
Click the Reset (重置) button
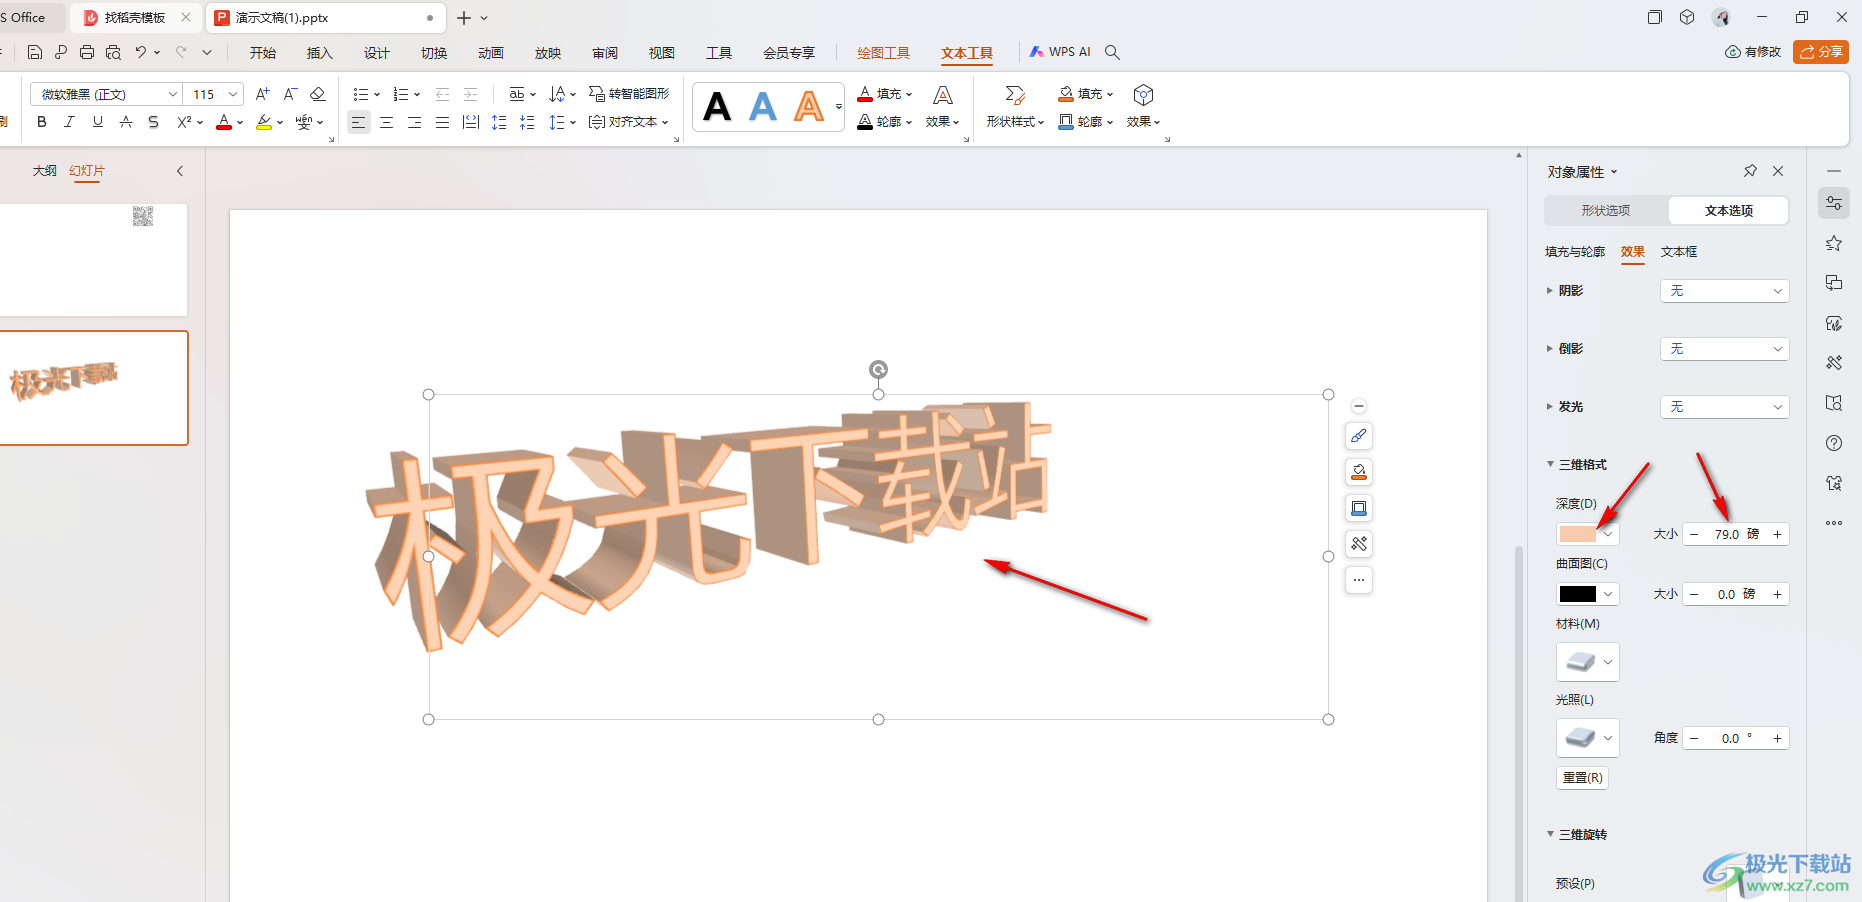pos(1582,777)
